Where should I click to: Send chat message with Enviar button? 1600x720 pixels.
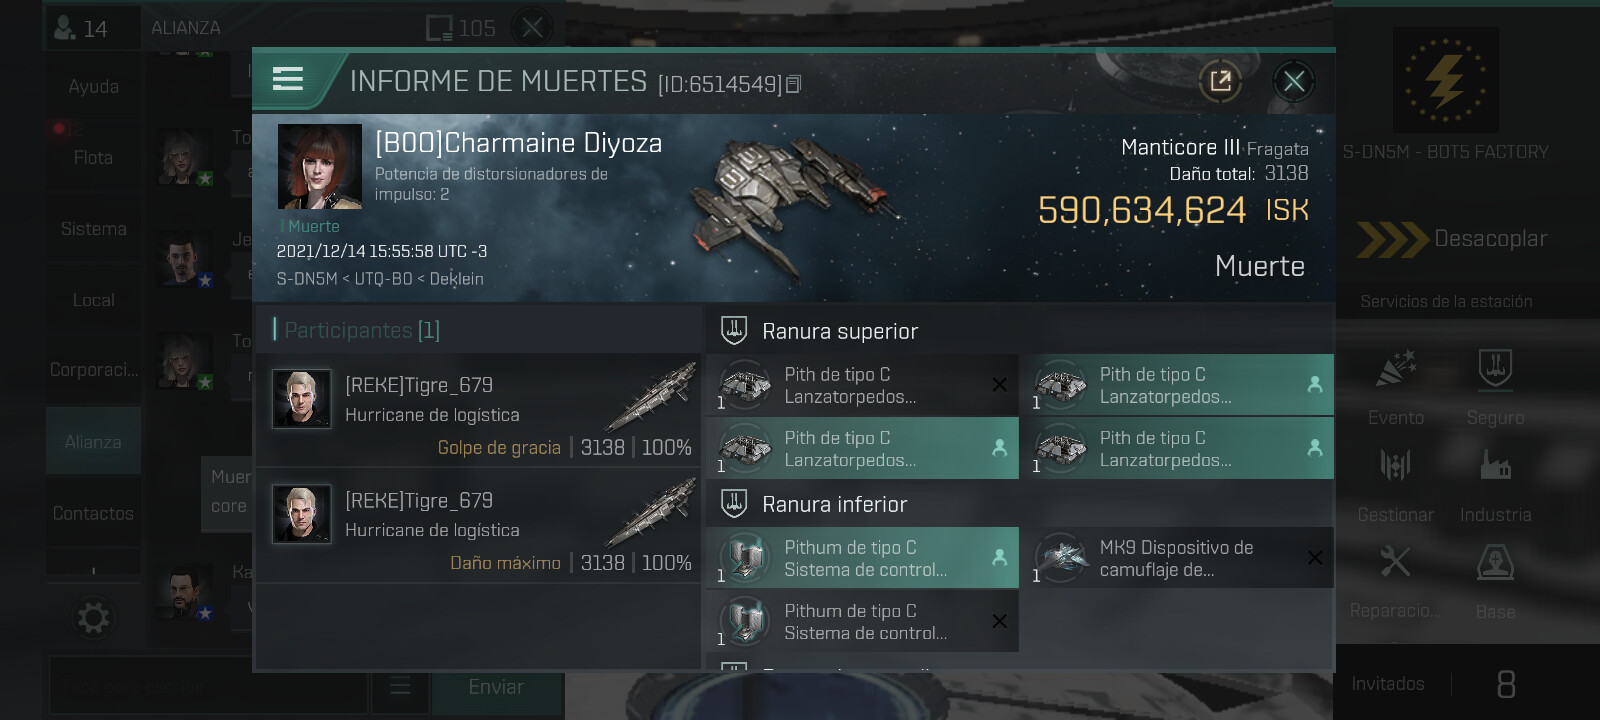point(496,687)
